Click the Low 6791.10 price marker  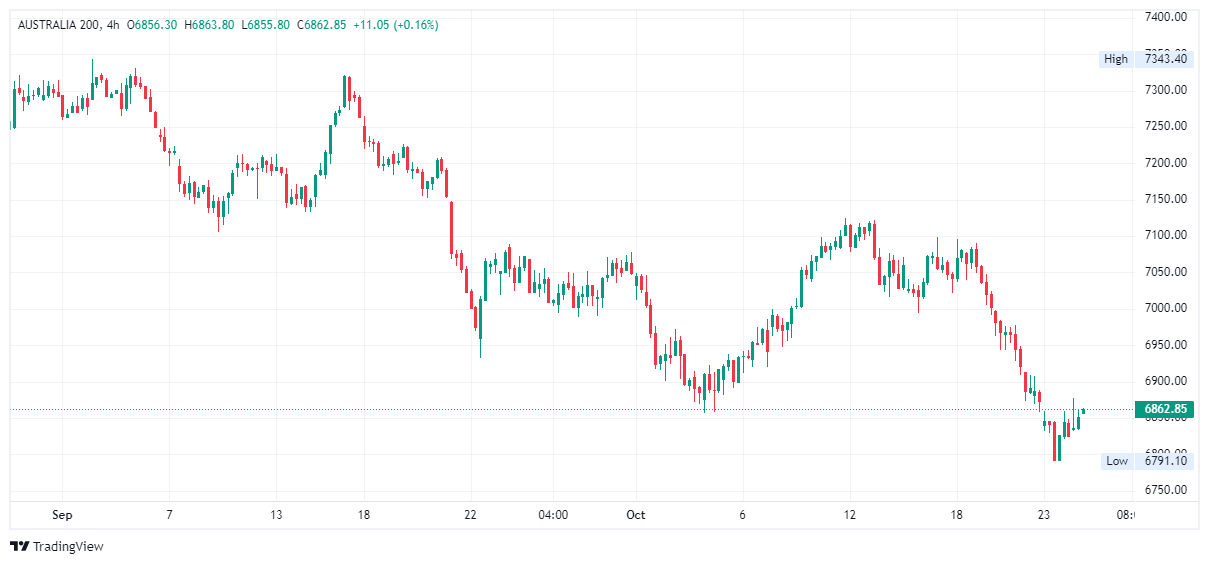click(x=1146, y=460)
